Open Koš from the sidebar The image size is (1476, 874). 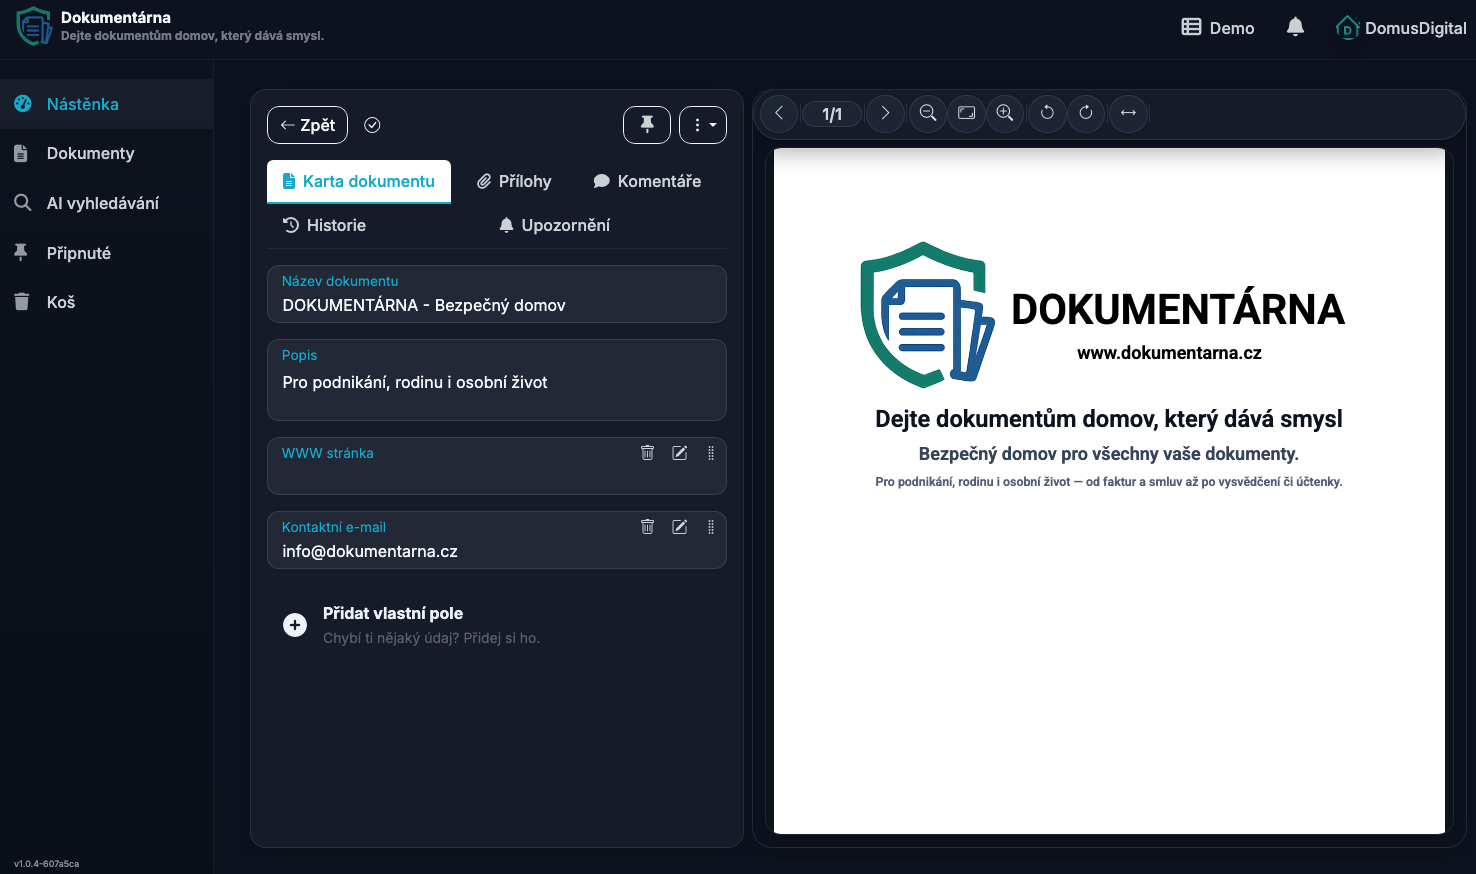click(58, 301)
